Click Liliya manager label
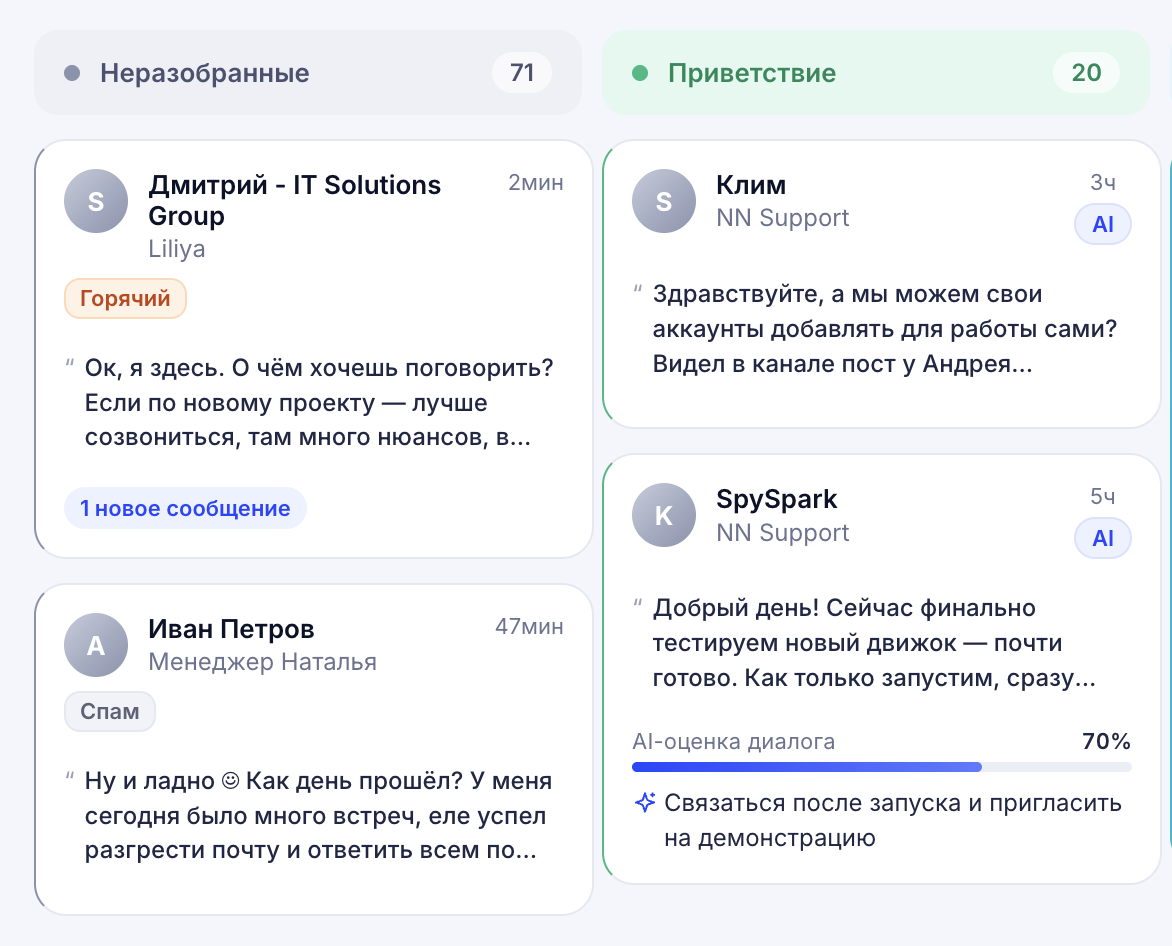This screenshot has width=1172, height=946. pos(176,249)
